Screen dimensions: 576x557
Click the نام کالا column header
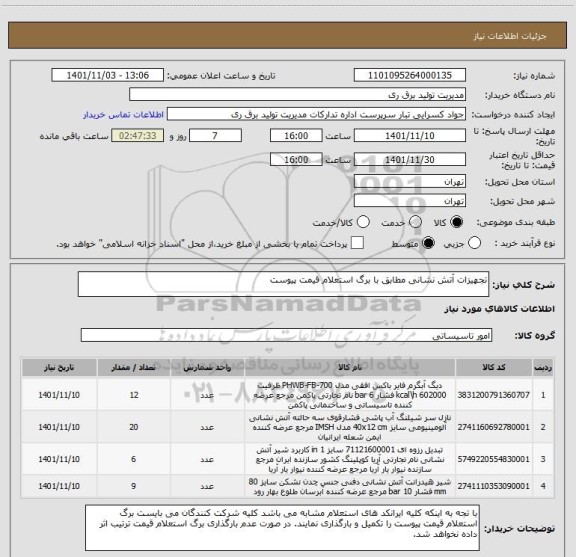[x=350, y=367]
